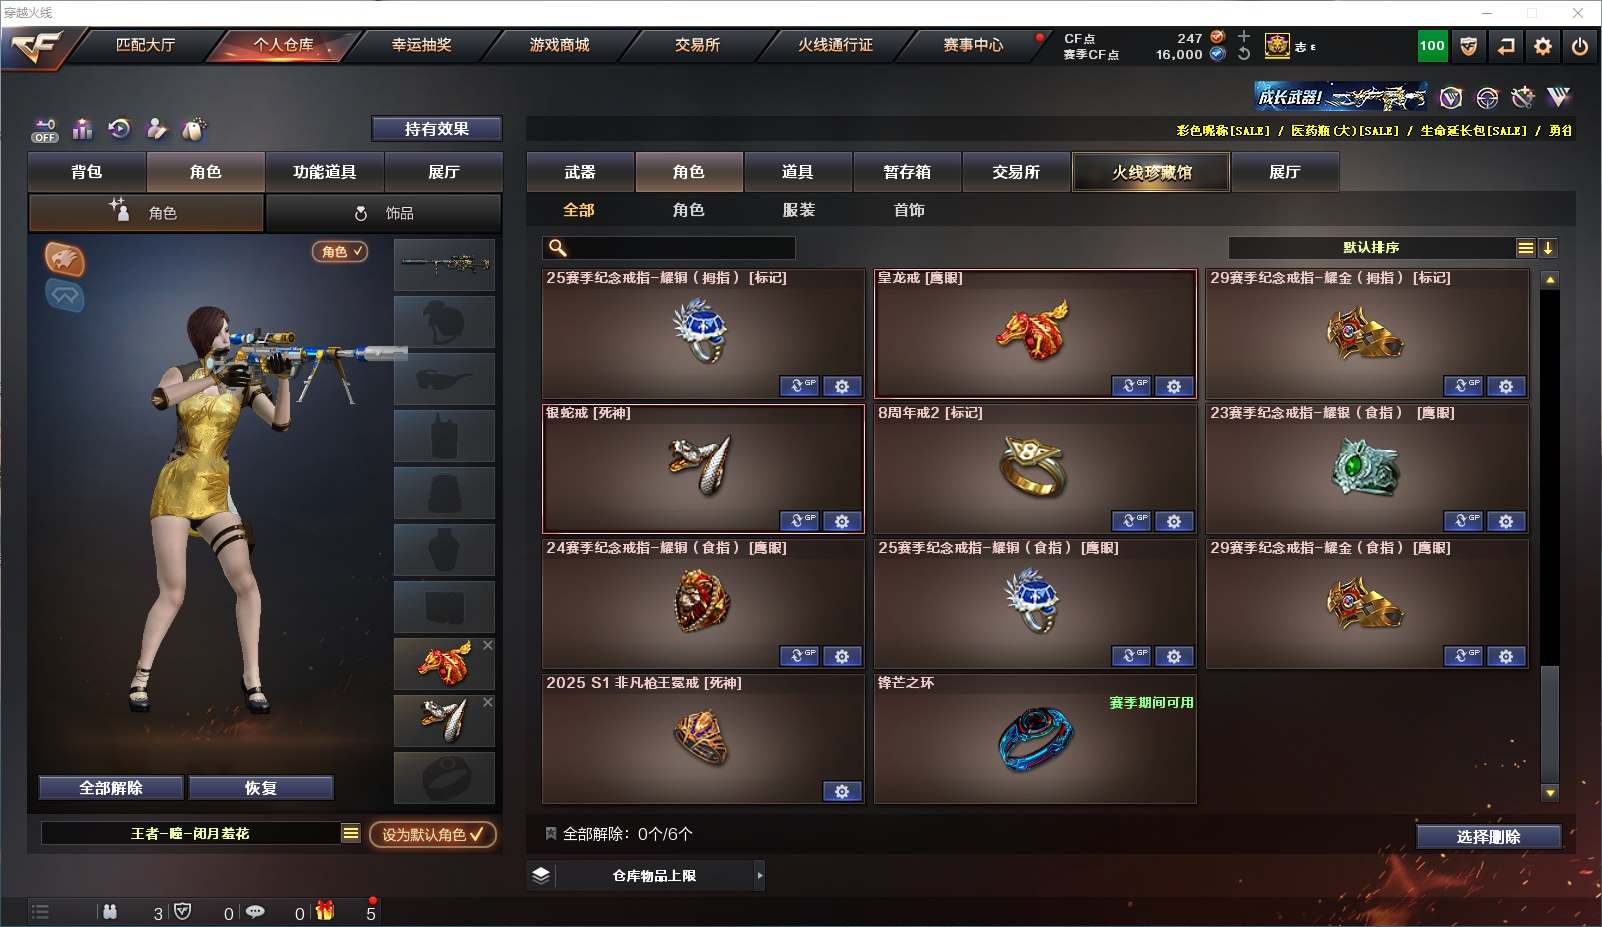Select 8周年戒2 ring thumbnail
Screen dimensions: 1602x927
(1035, 466)
